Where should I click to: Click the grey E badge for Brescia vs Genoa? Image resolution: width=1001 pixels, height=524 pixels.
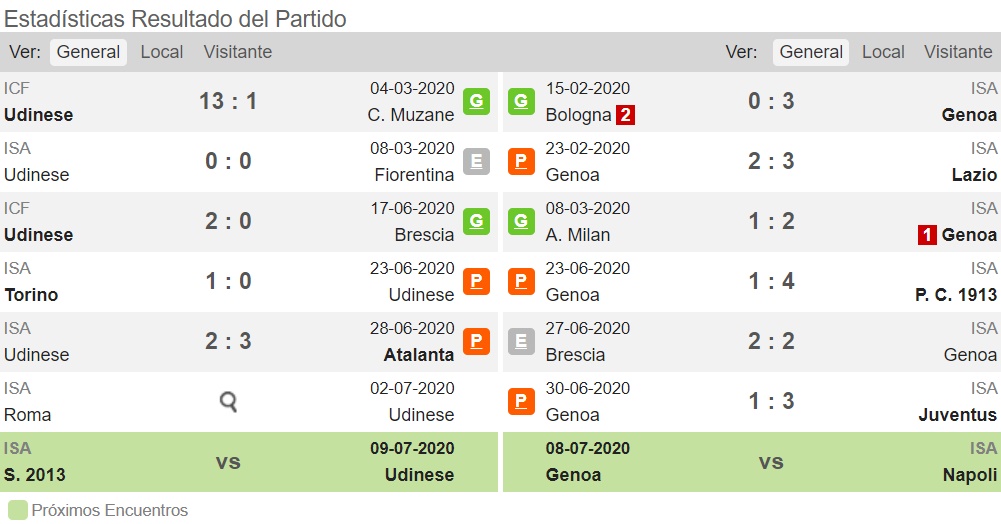click(521, 341)
